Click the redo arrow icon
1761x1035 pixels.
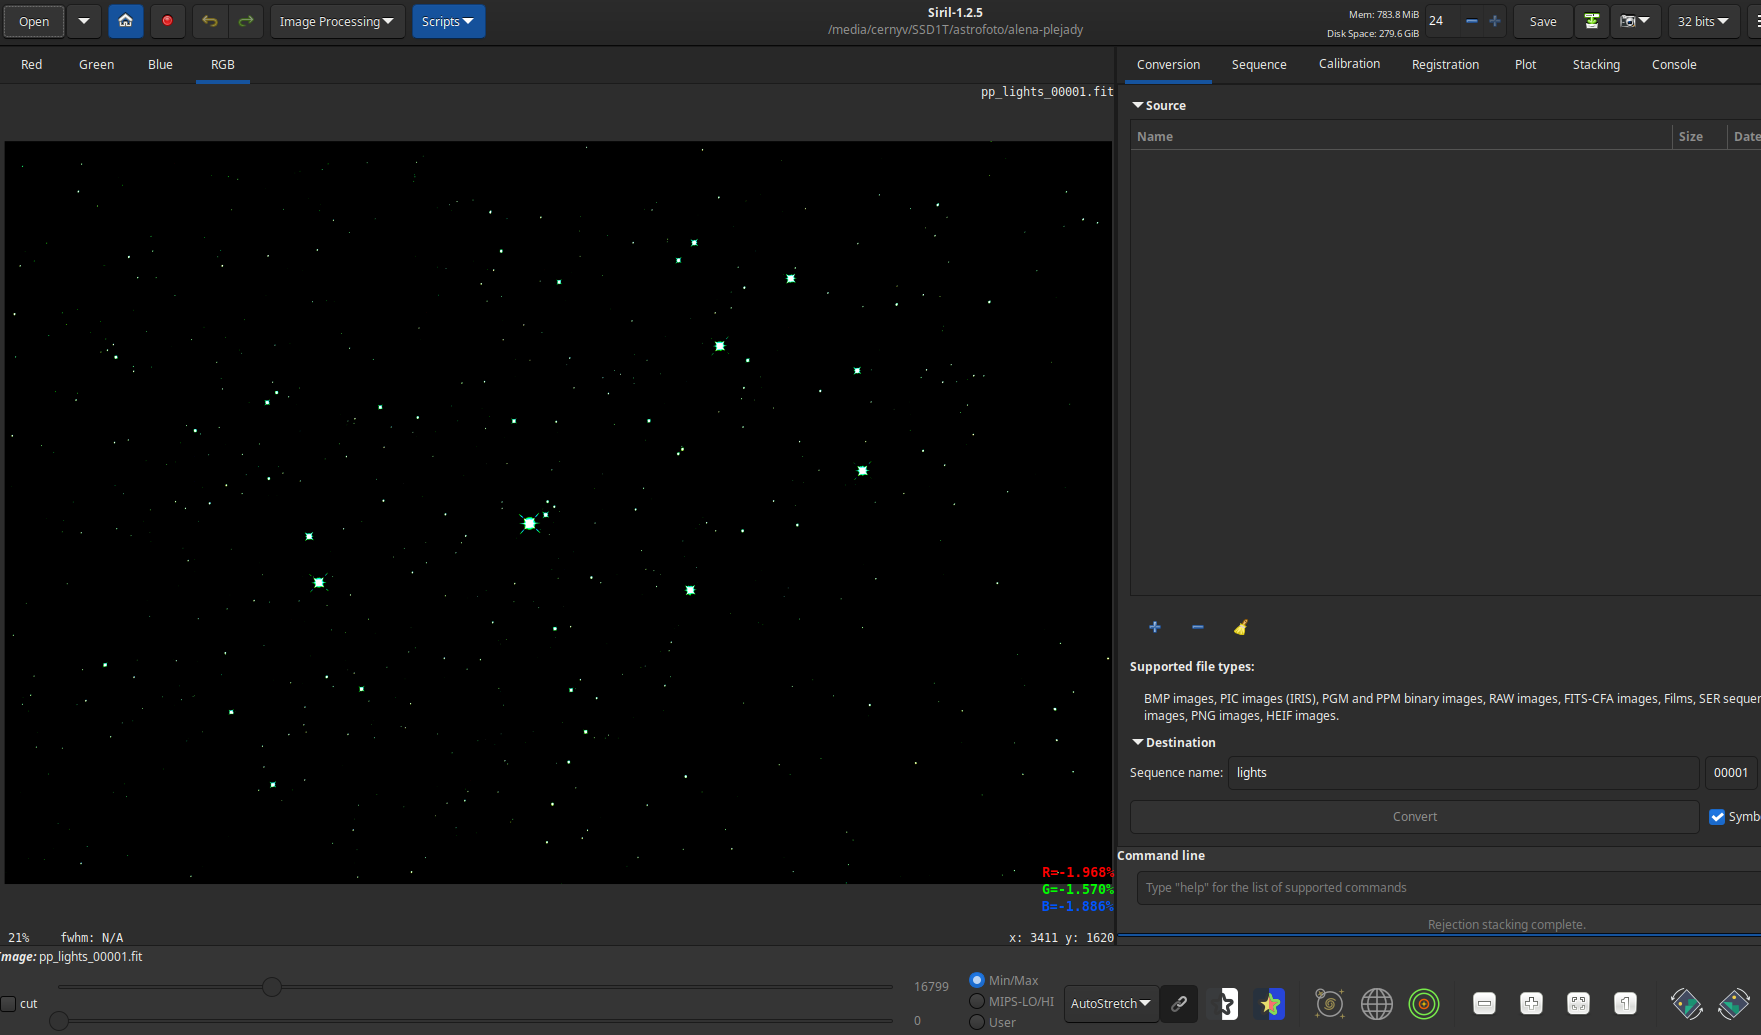pyautogui.click(x=245, y=21)
